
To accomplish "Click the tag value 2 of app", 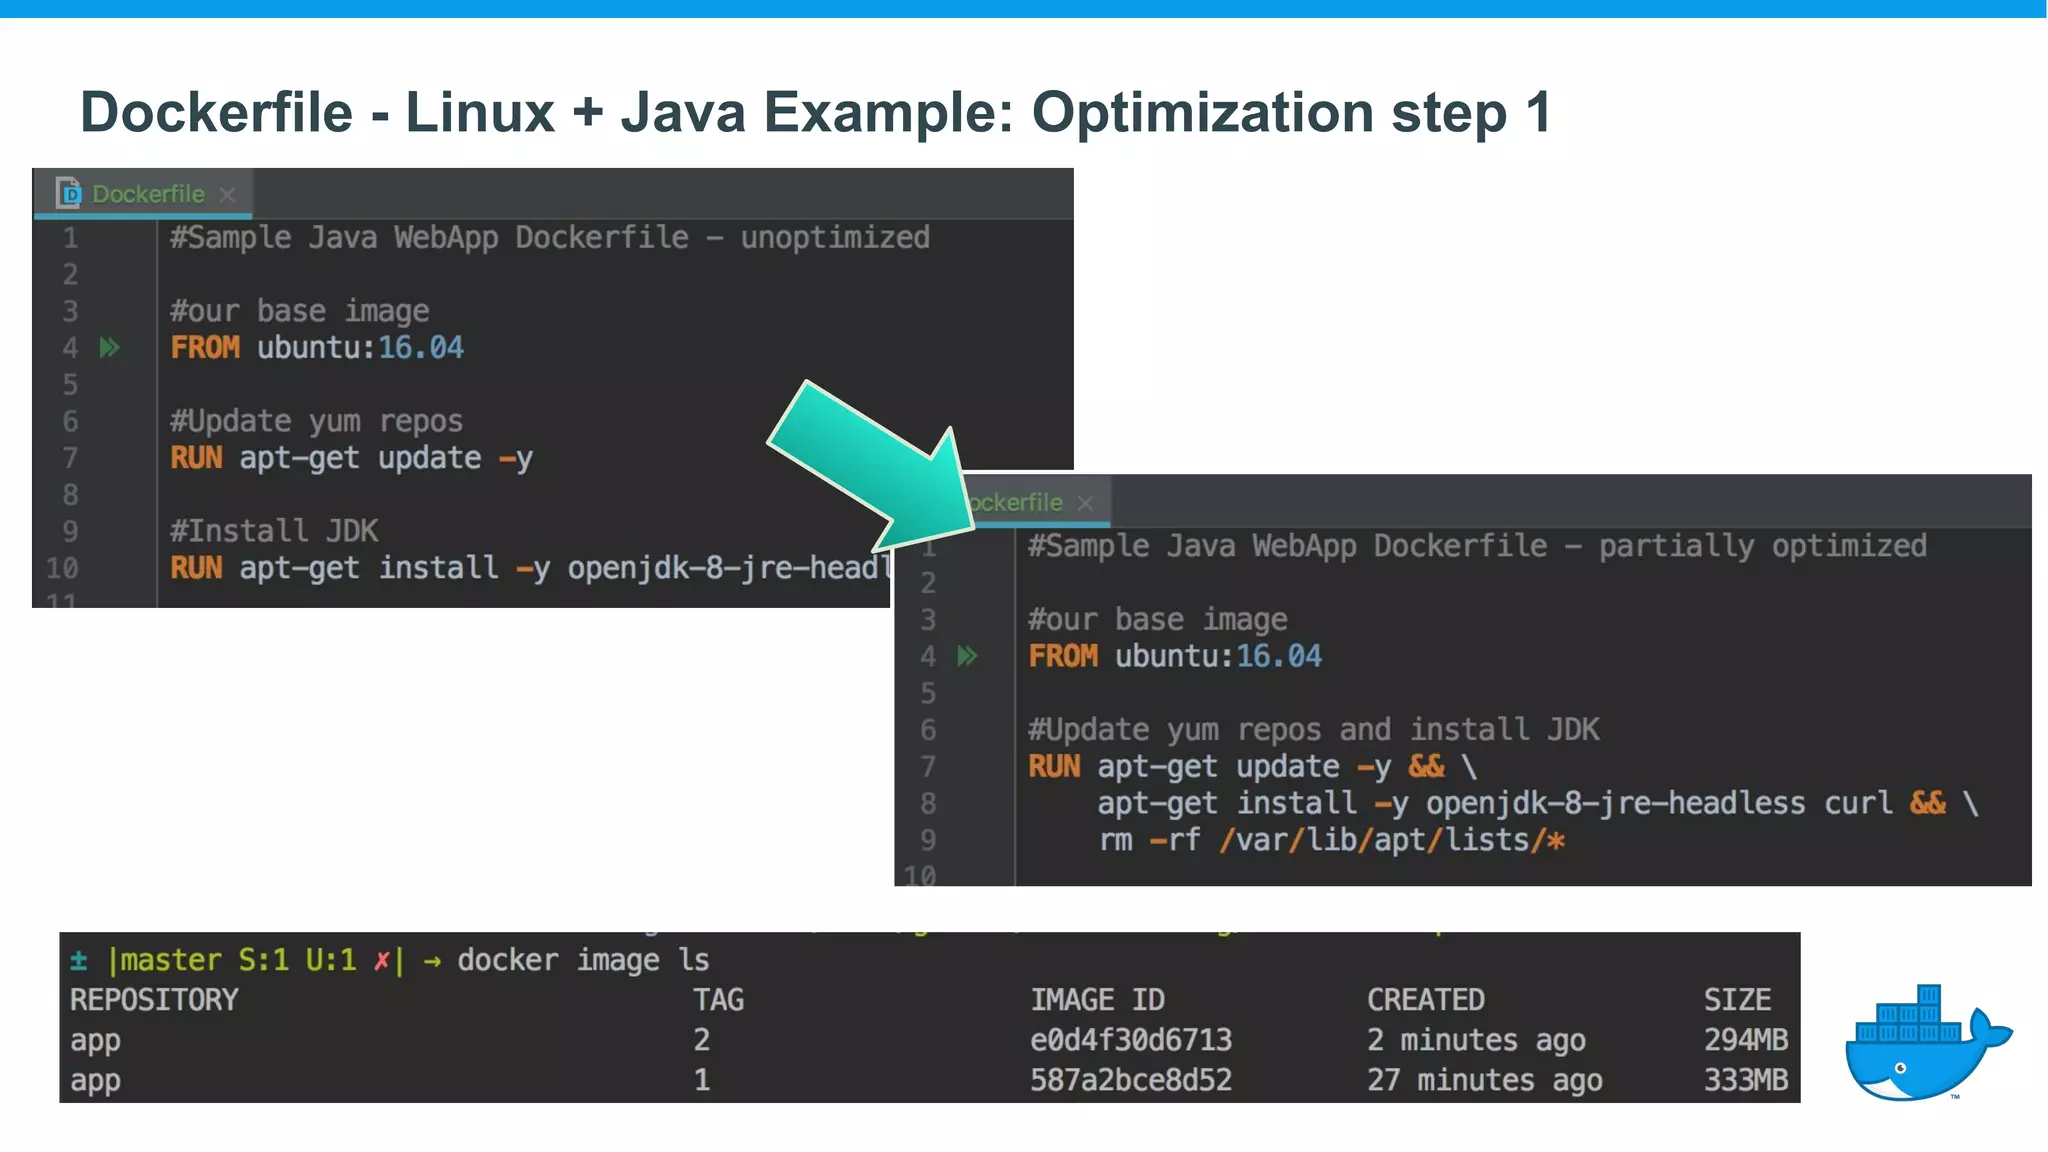I will pyautogui.click(x=702, y=1040).
